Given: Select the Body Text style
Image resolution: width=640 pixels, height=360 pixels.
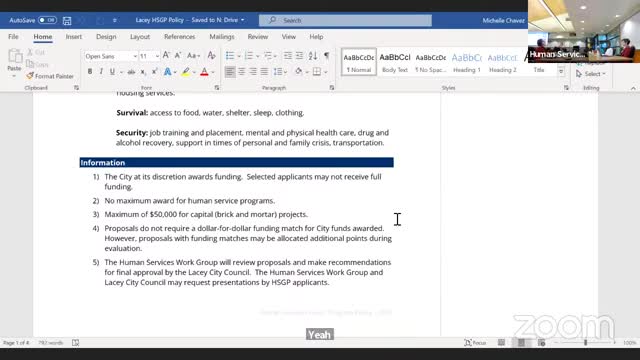Looking at the screenshot, I should [x=395, y=62].
